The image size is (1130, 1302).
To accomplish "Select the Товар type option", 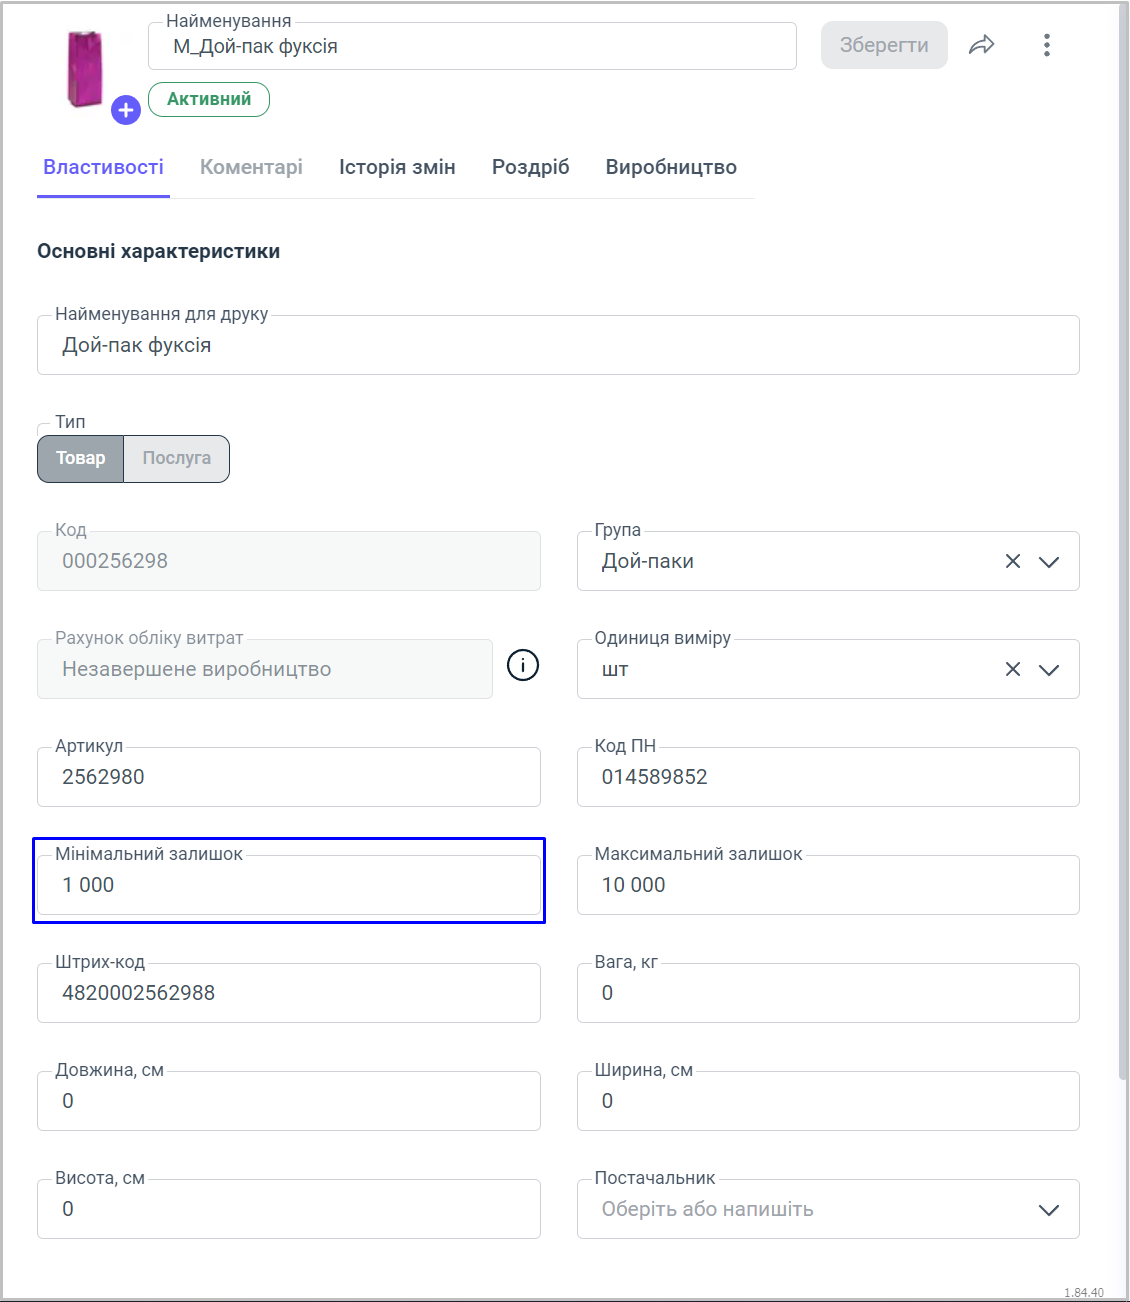I will [x=81, y=459].
